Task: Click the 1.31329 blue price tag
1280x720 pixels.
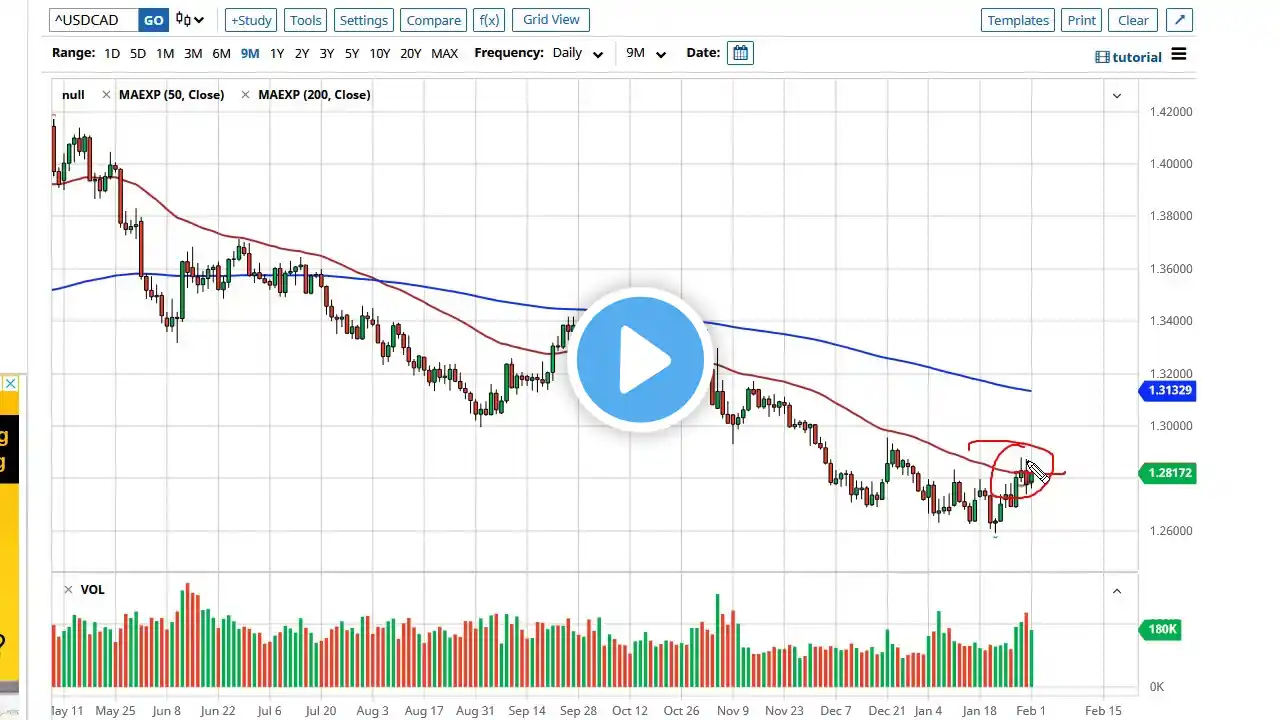Action: coord(1167,390)
